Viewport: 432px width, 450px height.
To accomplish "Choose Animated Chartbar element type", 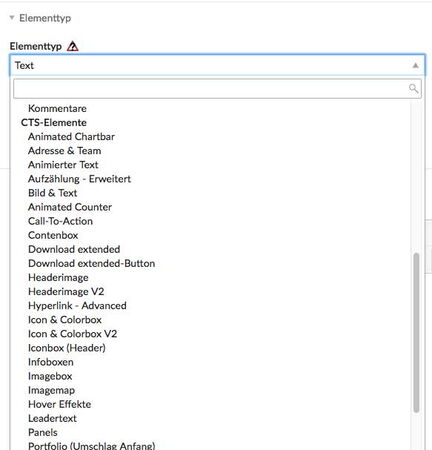I will [x=71, y=137].
